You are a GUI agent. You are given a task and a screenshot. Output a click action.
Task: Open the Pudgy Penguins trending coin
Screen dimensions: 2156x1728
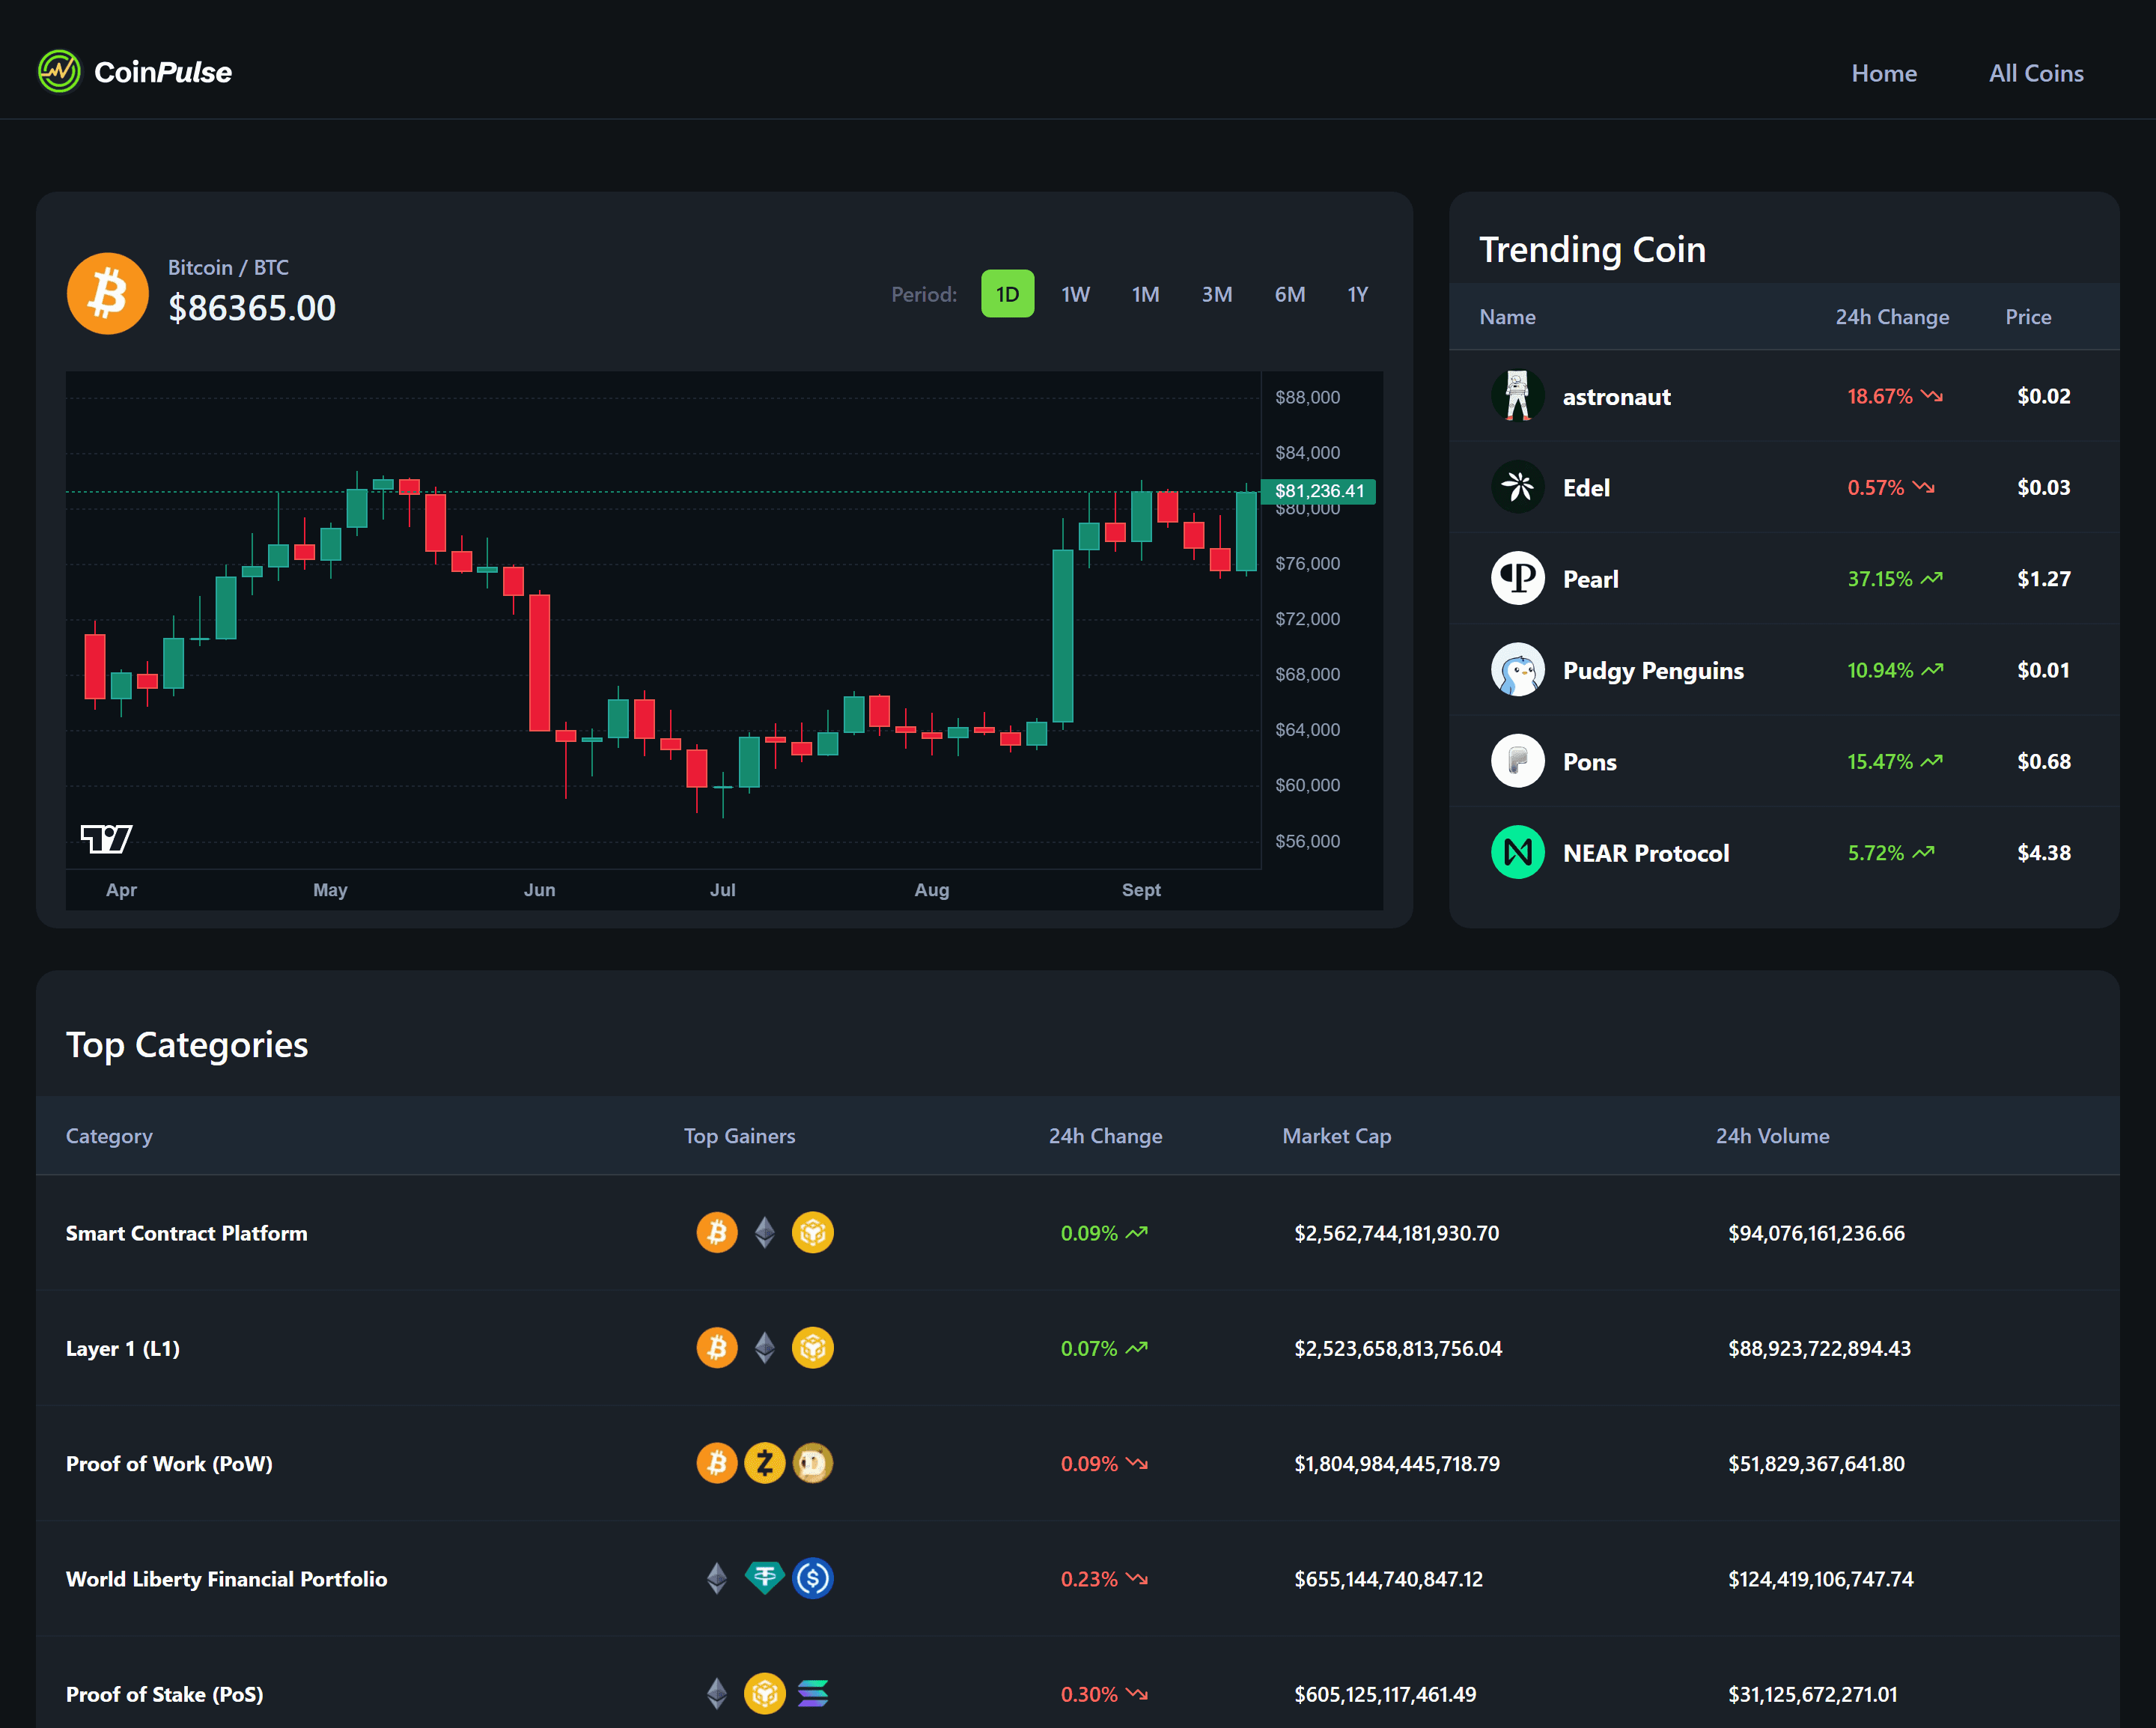[x=1653, y=670]
